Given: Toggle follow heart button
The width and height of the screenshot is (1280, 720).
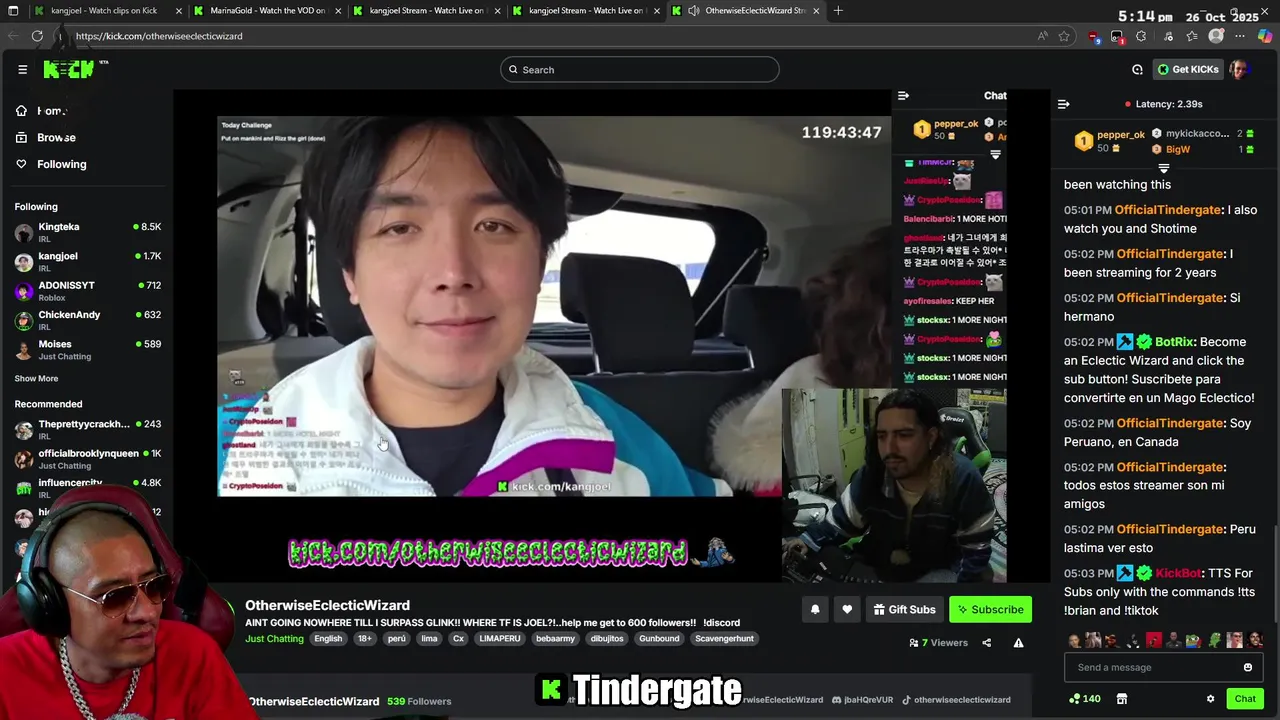Looking at the screenshot, I should coord(847,609).
